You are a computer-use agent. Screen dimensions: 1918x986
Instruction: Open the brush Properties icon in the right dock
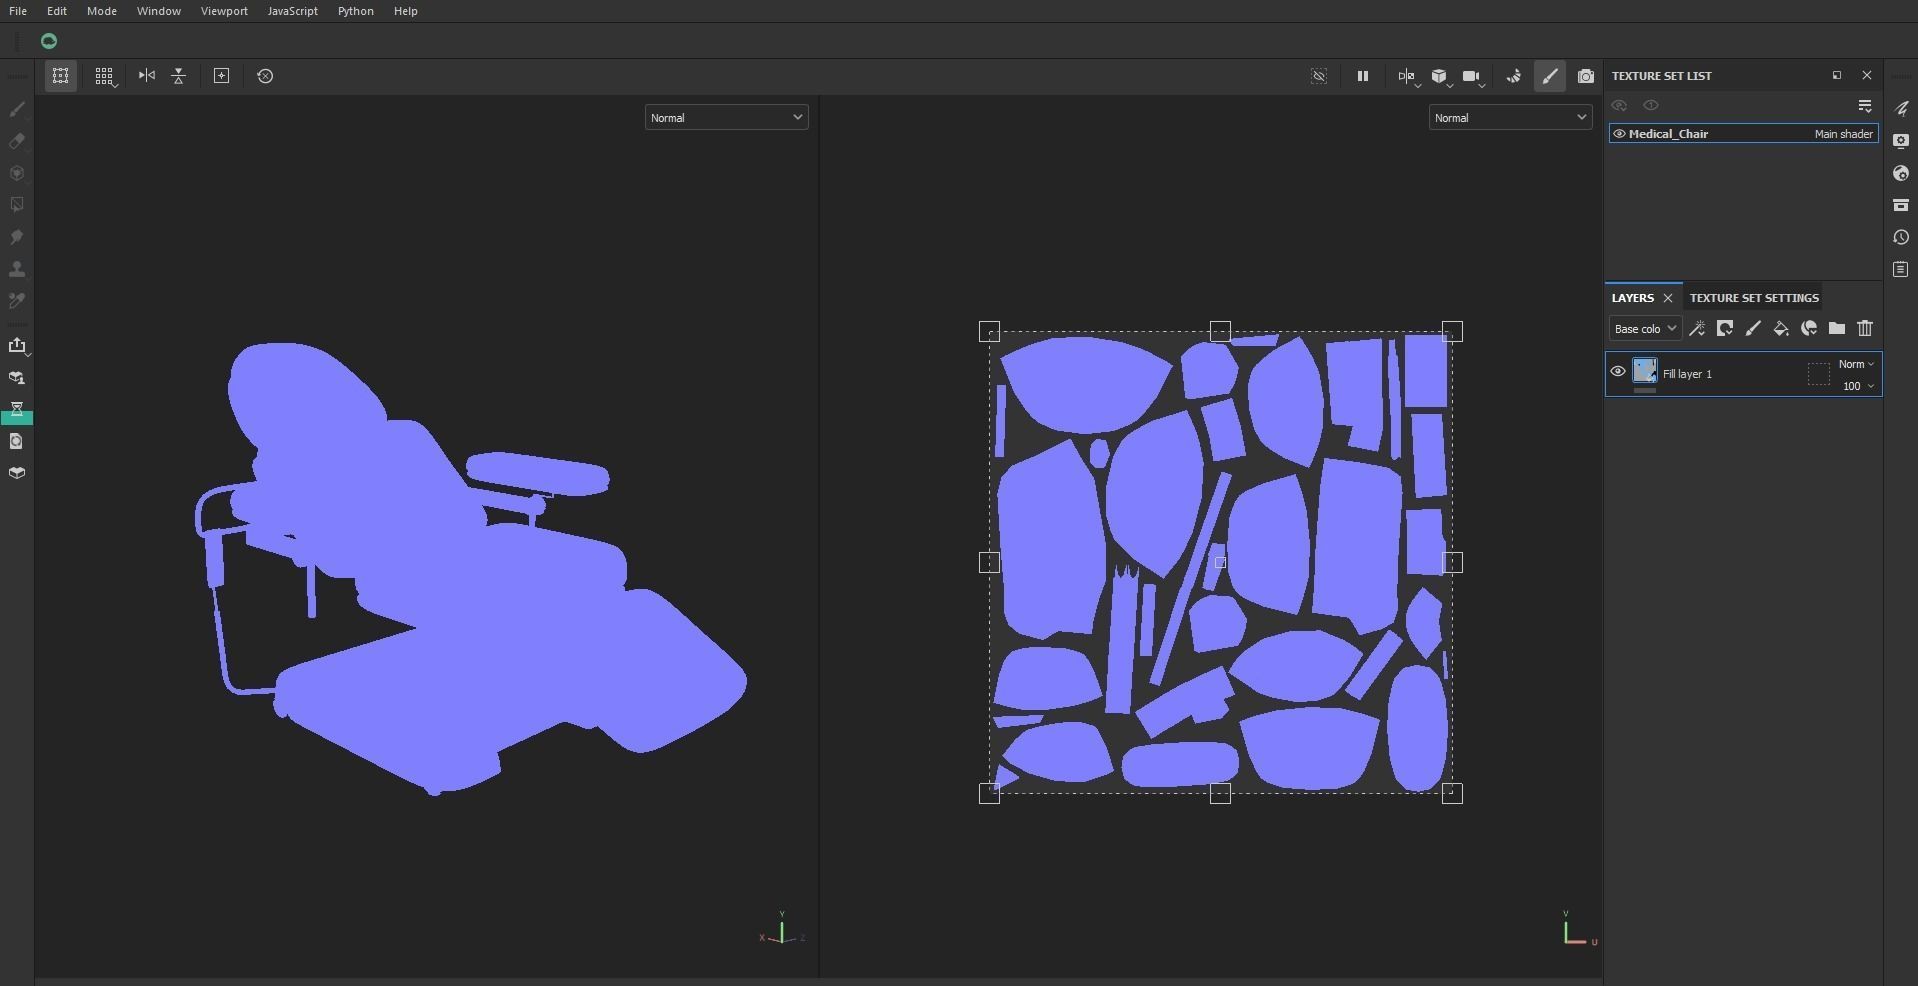(x=1901, y=109)
